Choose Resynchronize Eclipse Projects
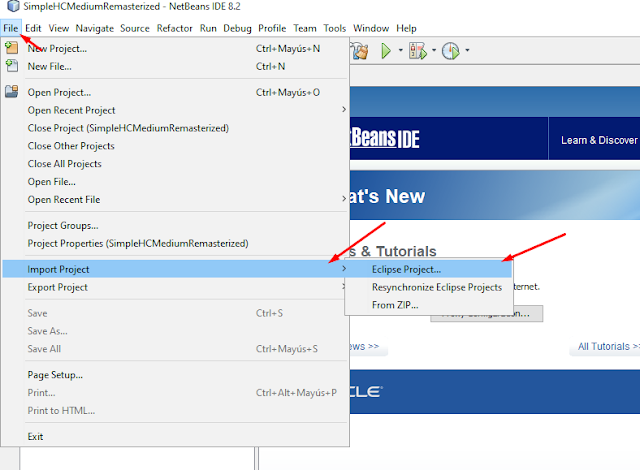This screenshot has height=470, width=640. point(429,287)
